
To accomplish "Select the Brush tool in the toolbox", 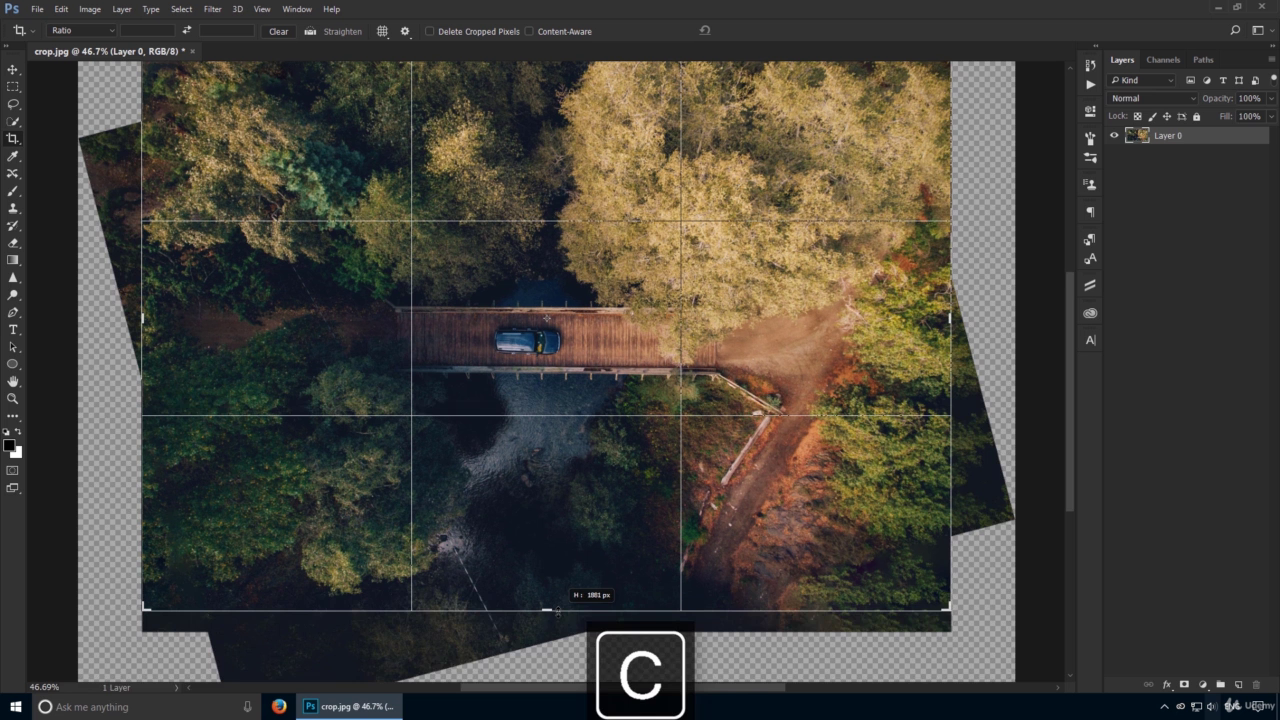I will (x=13, y=191).
